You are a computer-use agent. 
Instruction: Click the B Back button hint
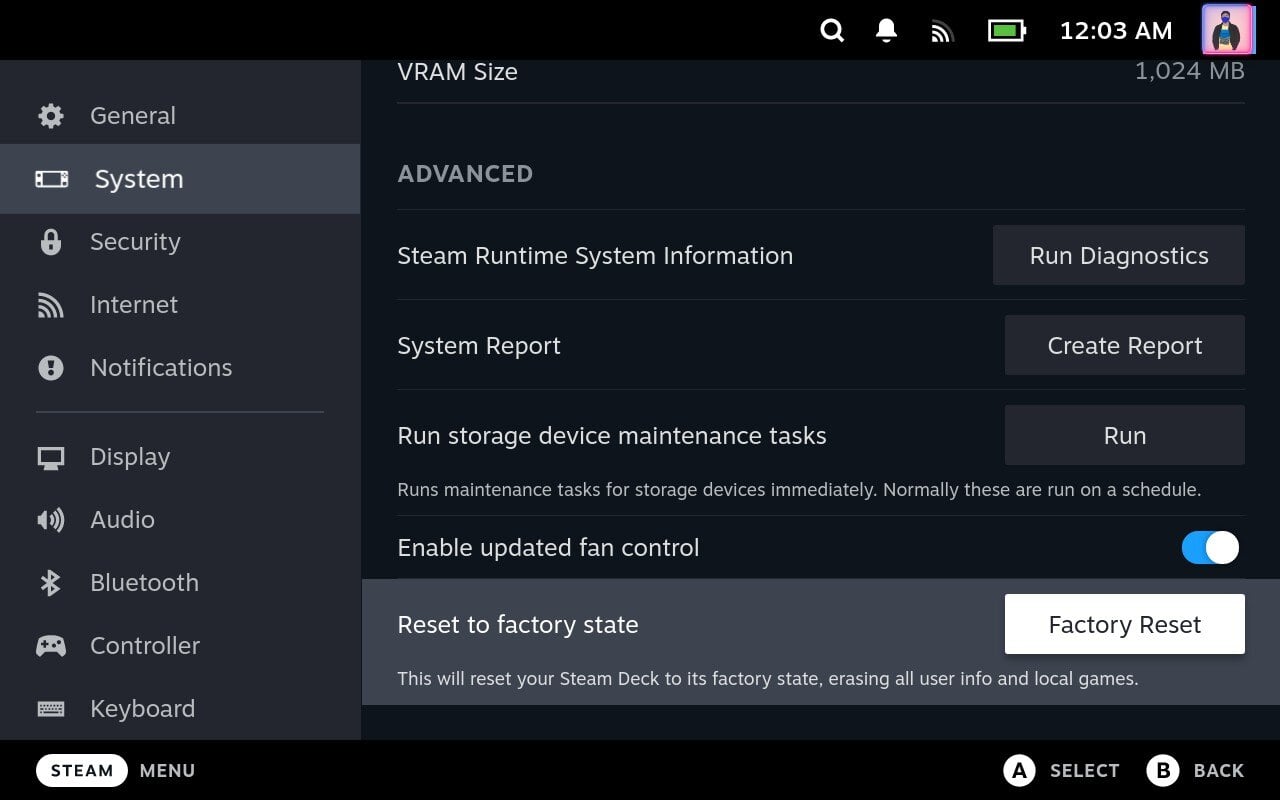(1196, 771)
